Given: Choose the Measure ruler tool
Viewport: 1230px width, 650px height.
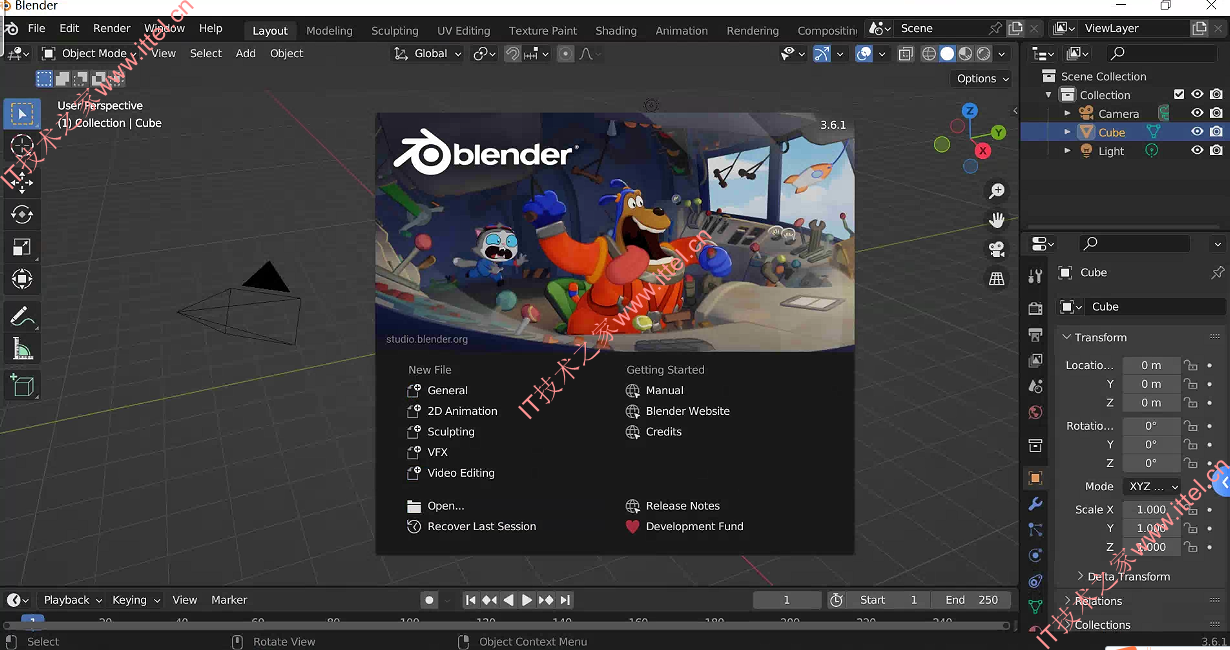Looking at the screenshot, I should pos(22,349).
